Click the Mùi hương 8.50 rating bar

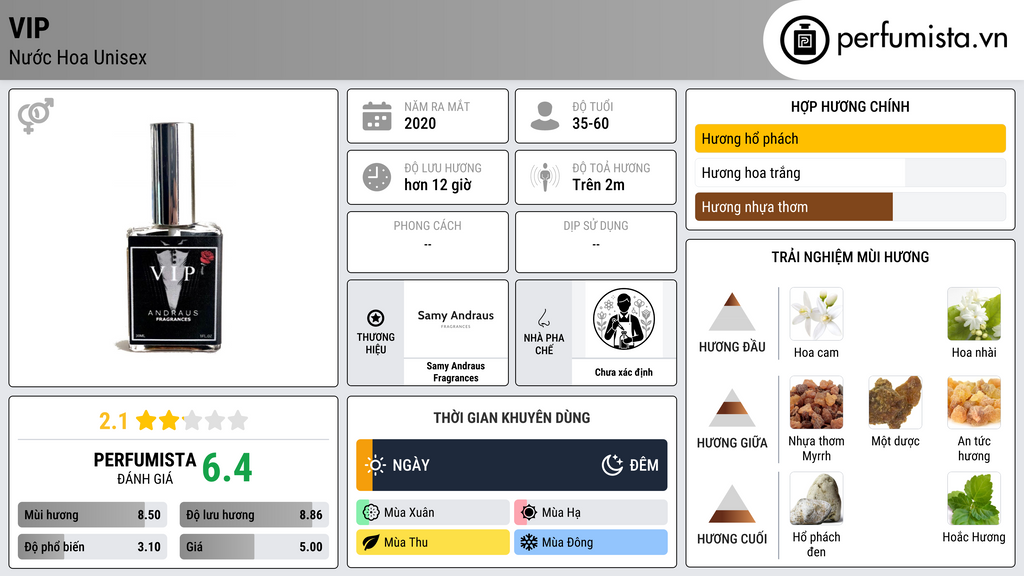tap(92, 515)
